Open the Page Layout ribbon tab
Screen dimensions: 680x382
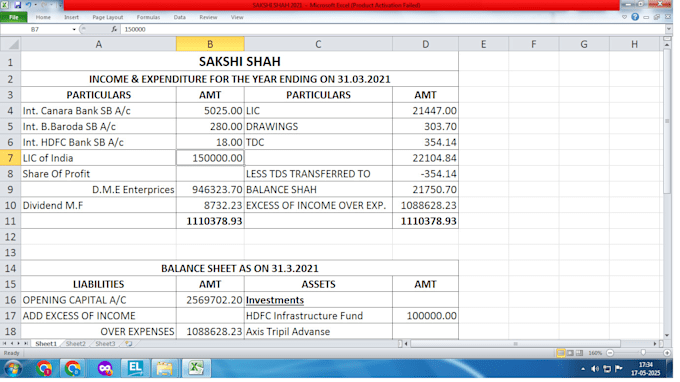108,17
